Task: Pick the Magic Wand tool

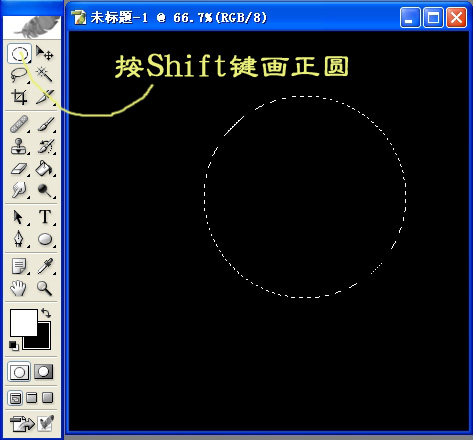Action: click(x=45, y=75)
